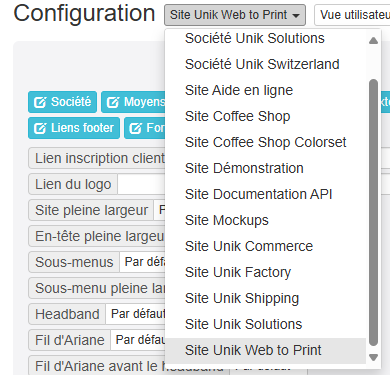Viewport: 390px width, 375px height.
Task: Choose Site Mockups entry
Action: (x=227, y=220)
